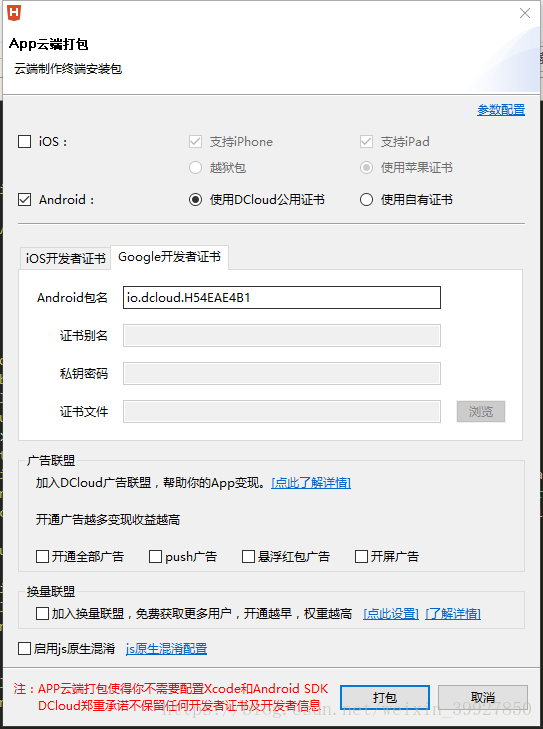Viewport: 543px width, 729px height.
Task: Choose 使用DCloud公用证书 radio button
Action: point(195,200)
